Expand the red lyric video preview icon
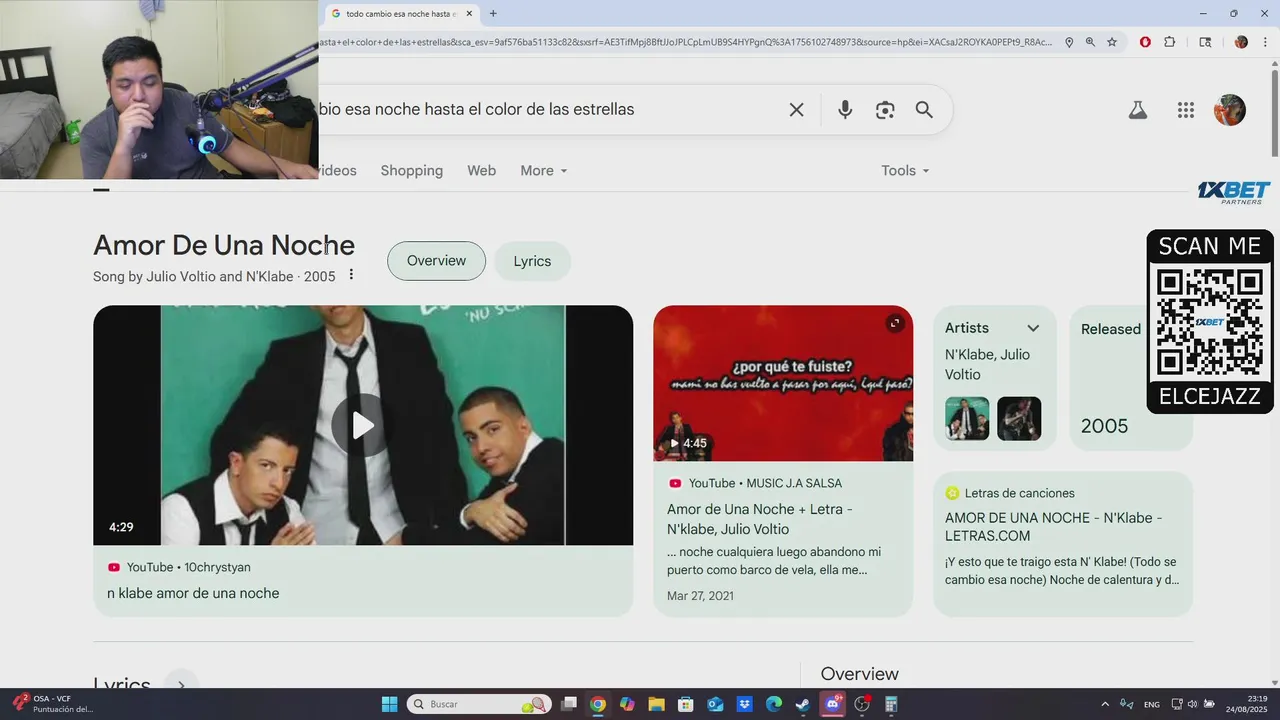1280x720 pixels. tap(895, 323)
